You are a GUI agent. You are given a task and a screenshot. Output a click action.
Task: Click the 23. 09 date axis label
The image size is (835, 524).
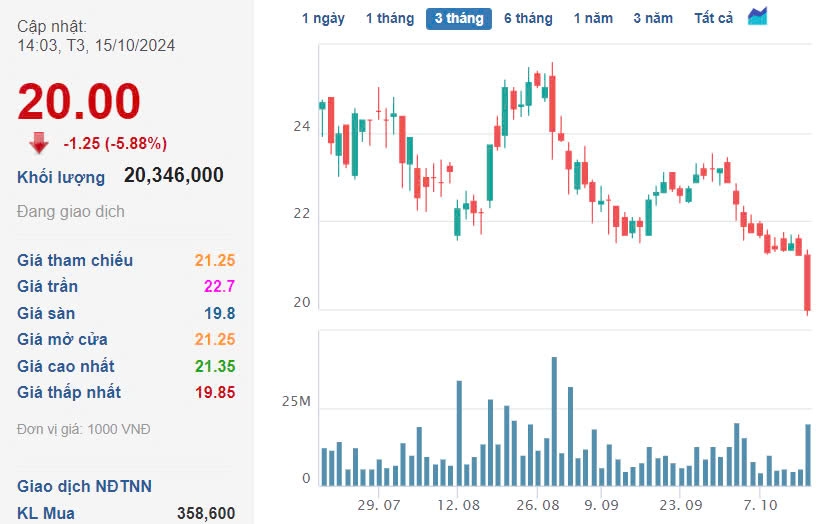(x=681, y=505)
